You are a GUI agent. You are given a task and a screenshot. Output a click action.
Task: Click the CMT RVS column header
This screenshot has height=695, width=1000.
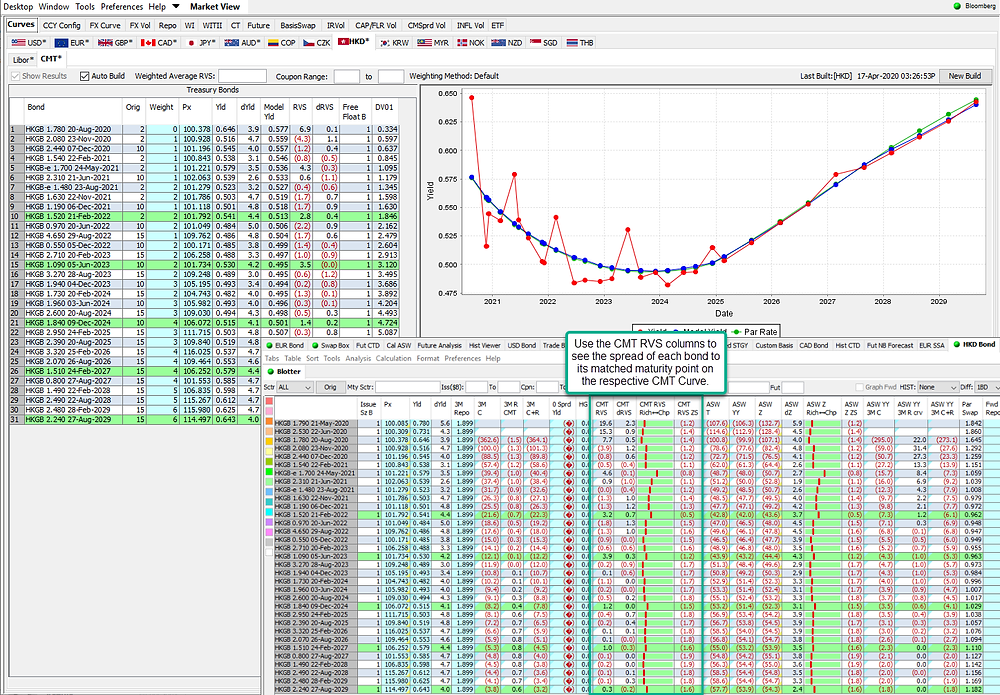(x=601, y=408)
